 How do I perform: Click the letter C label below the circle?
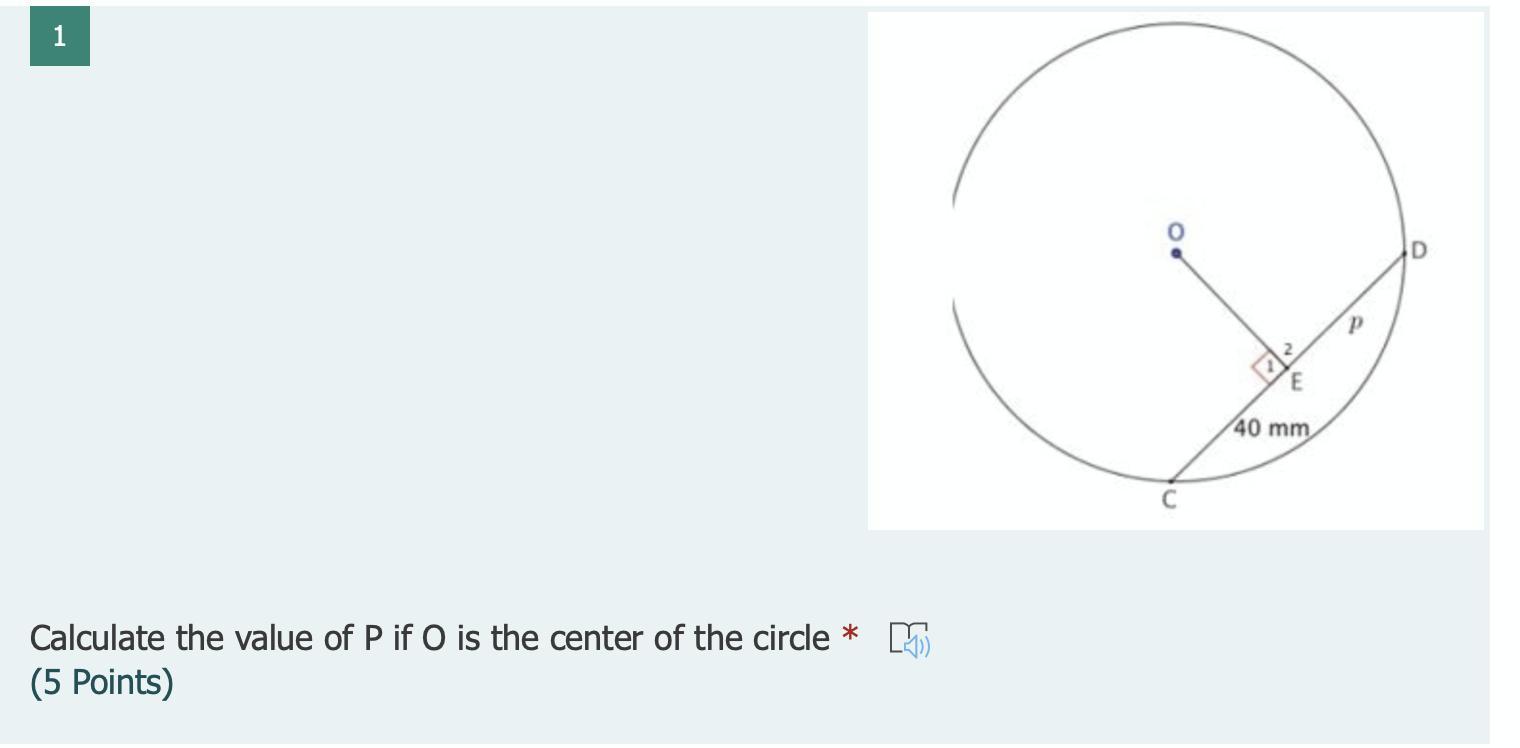click(x=1168, y=500)
